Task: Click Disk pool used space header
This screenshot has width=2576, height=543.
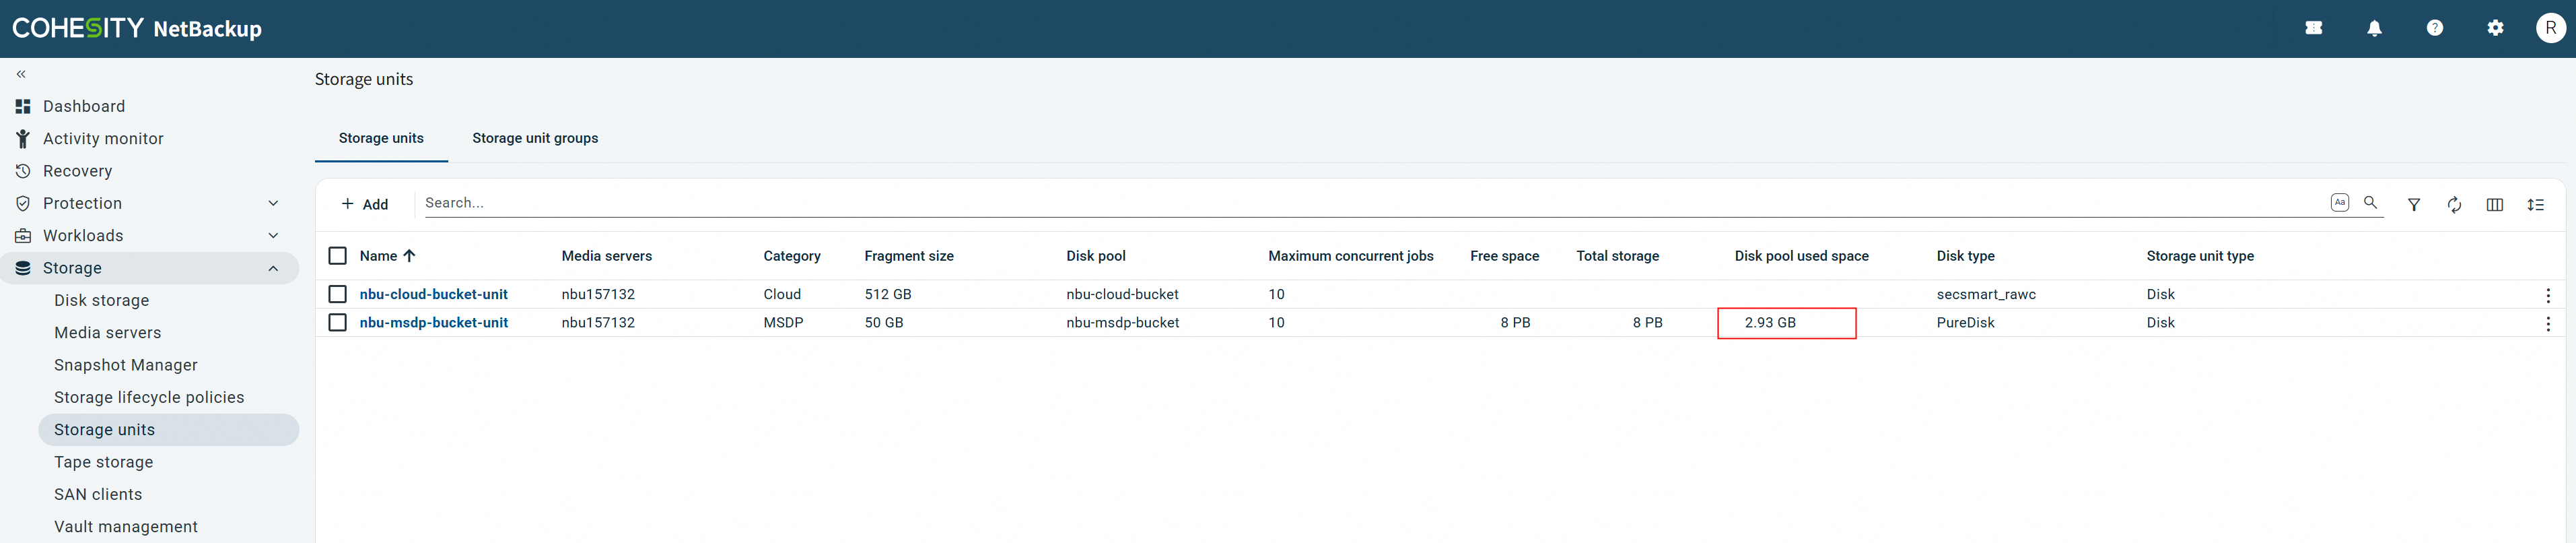Action: (x=1802, y=256)
